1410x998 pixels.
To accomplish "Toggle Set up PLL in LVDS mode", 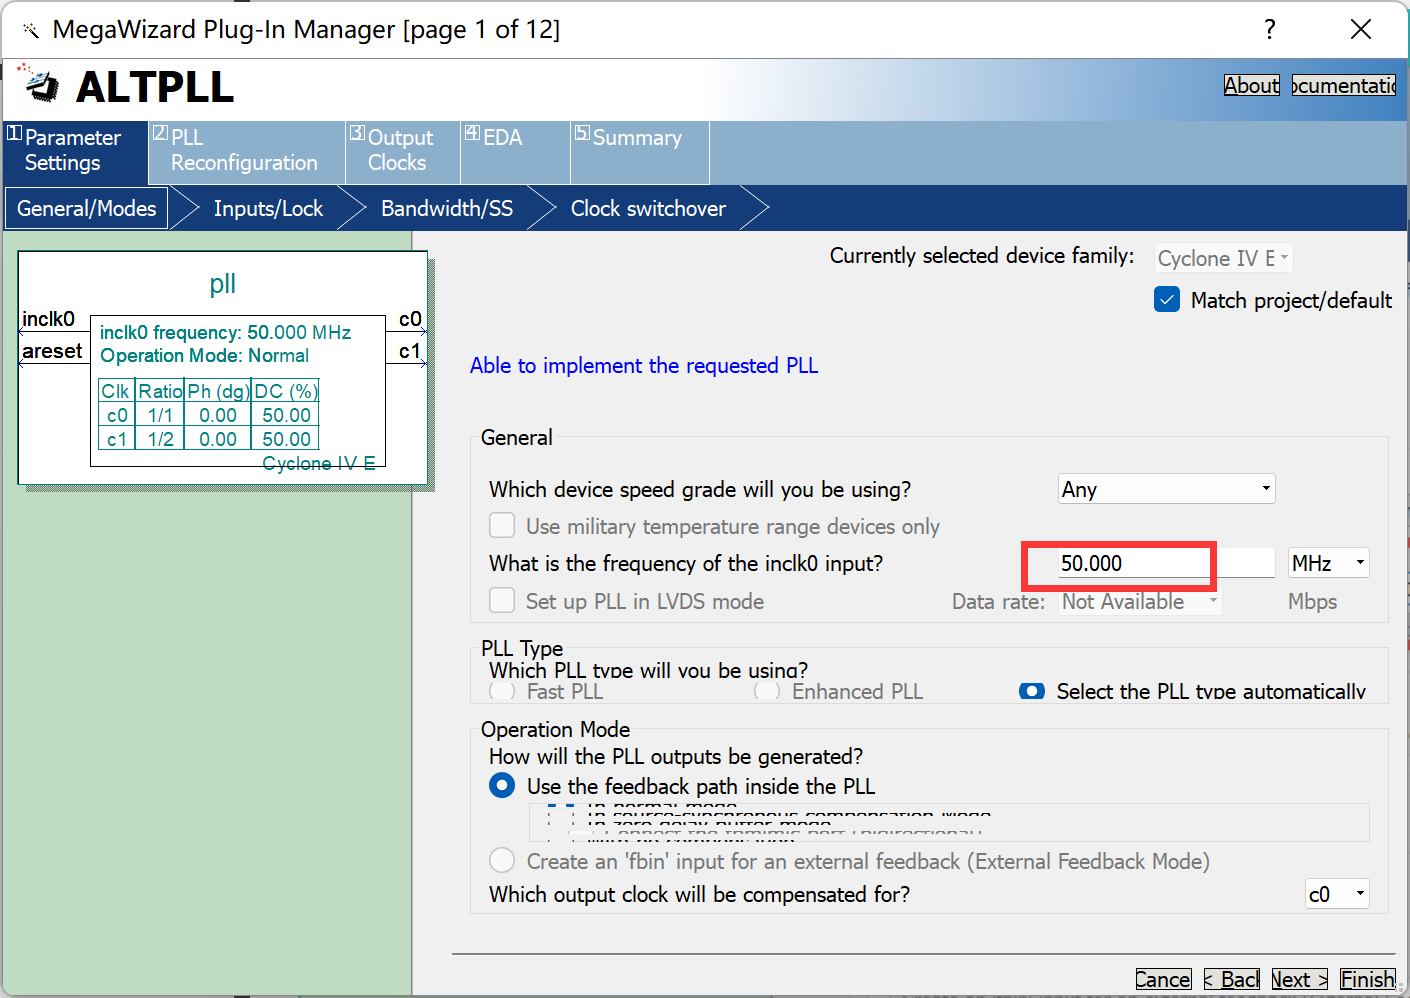I will (x=502, y=601).
